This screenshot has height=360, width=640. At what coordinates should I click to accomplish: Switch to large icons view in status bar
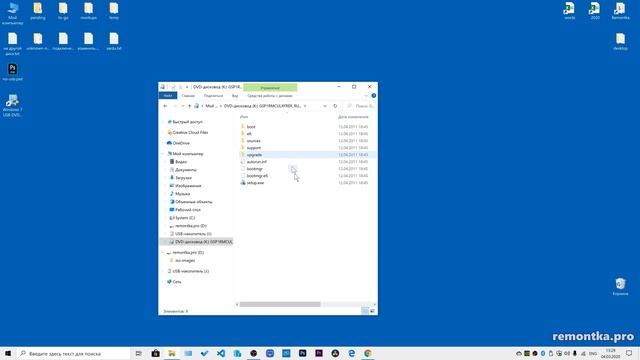[372, 311]
